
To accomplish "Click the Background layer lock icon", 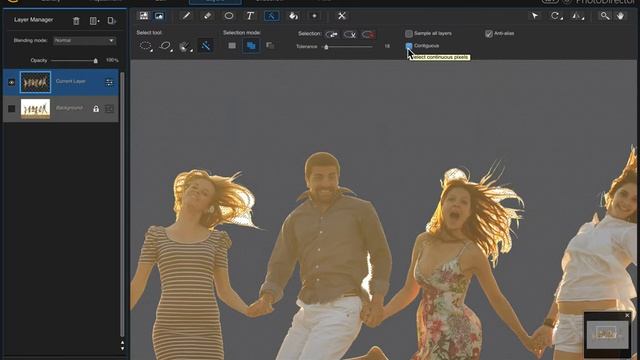I will (x=96, y=109).
